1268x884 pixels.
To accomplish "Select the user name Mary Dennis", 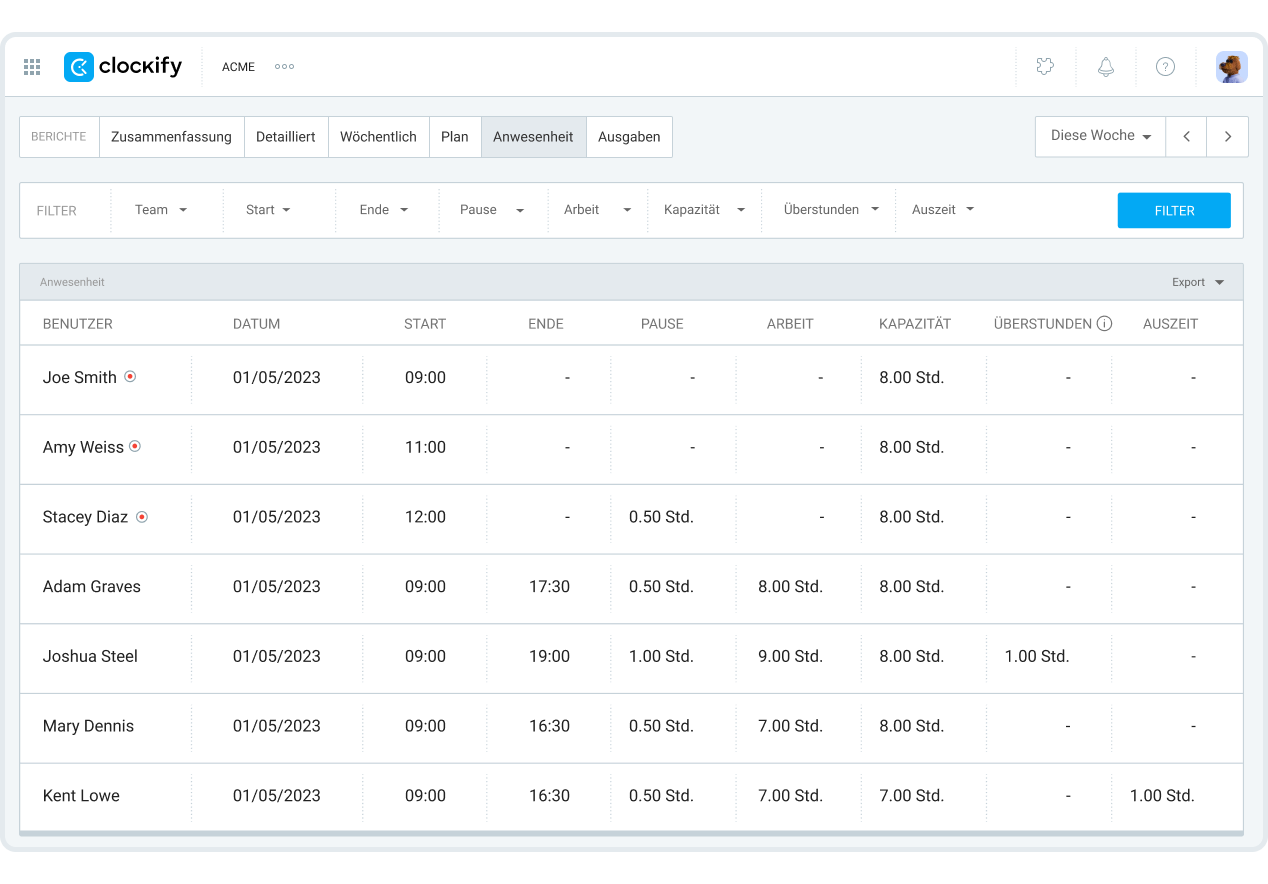I will point(88,726).
